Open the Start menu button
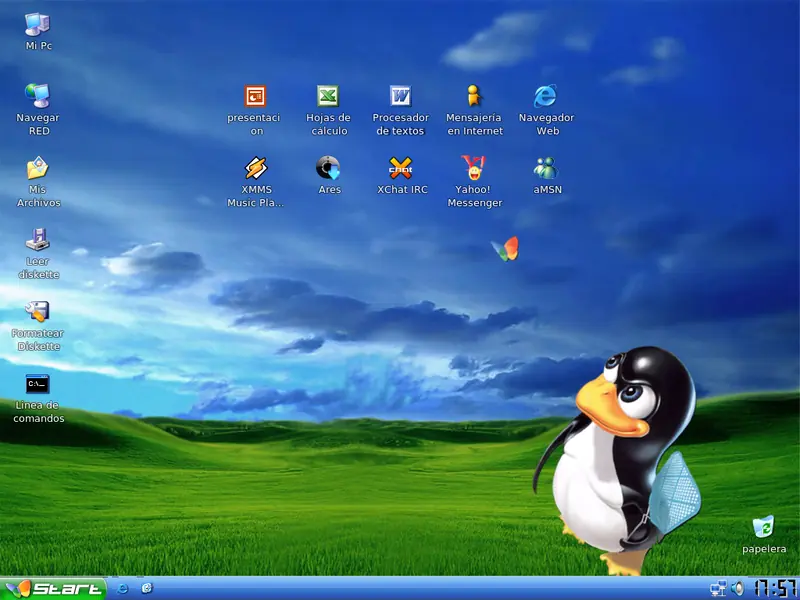Image resolution: width=800 pixels, height=600 pixels. click(54, 589)
